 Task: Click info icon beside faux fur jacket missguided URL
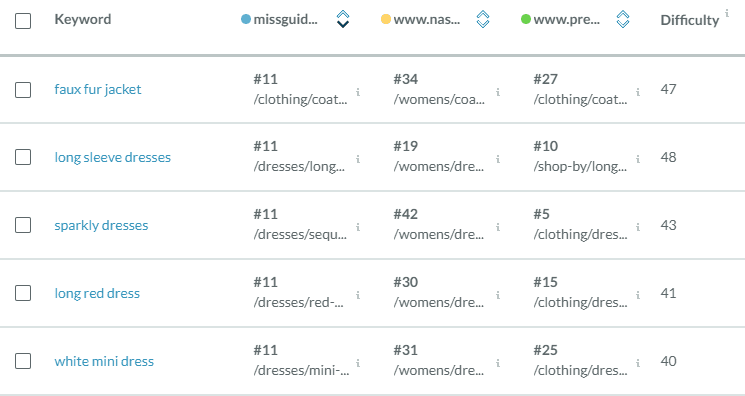click(x=358, y=92)
